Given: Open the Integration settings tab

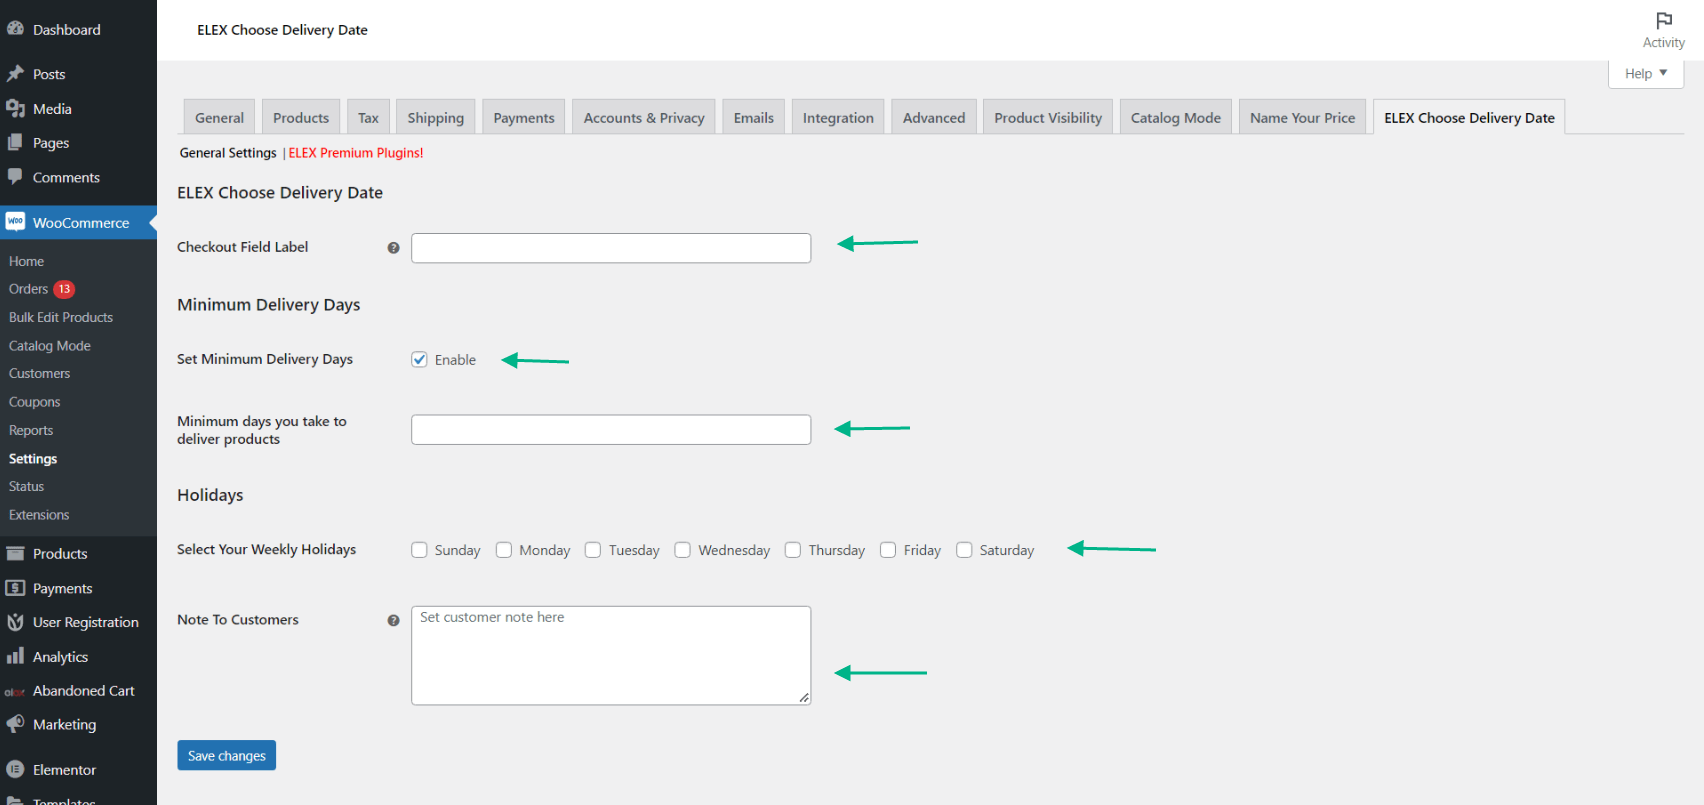Looking at the screenshot, I should [838, 117].
